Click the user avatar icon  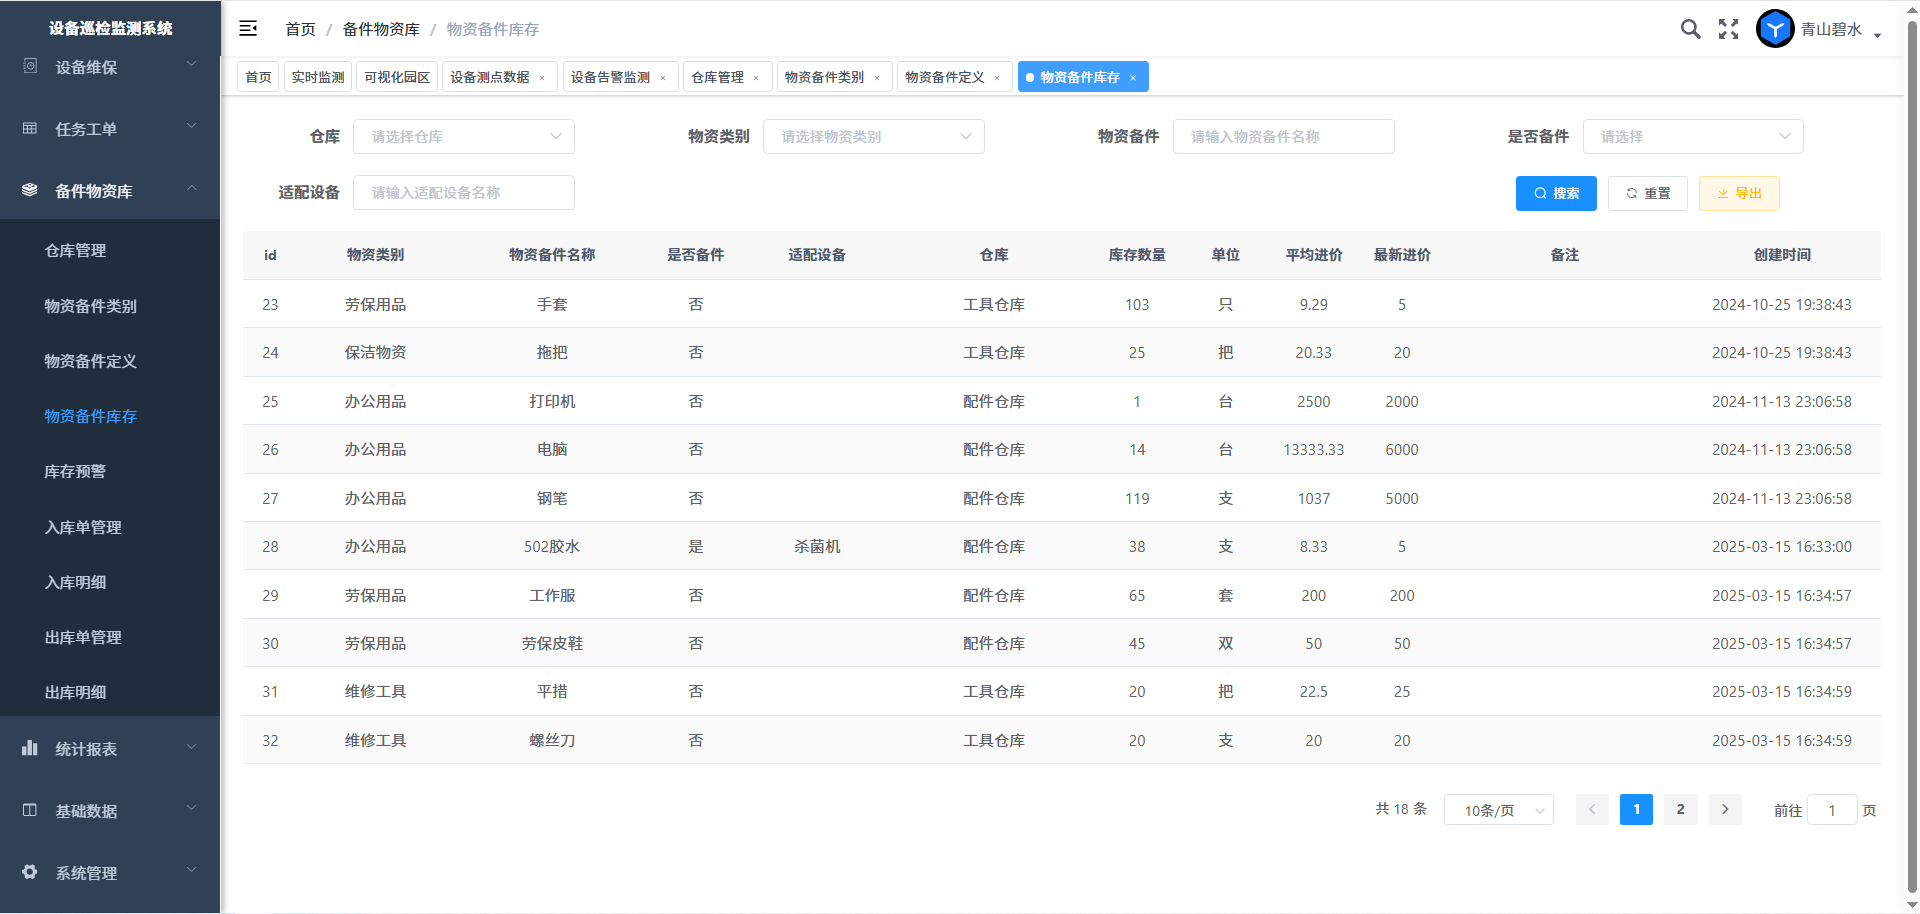click(1775, 29)
